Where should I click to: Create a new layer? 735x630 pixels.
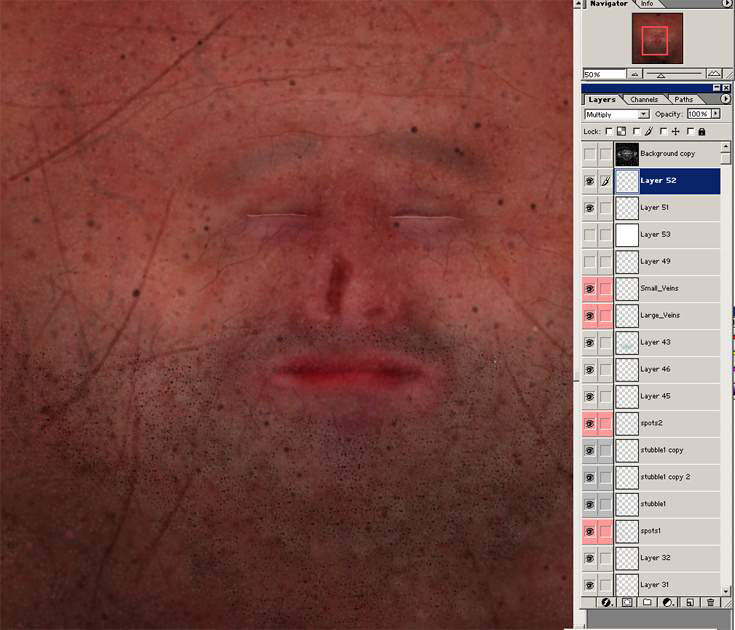click(x=689, y=603)
